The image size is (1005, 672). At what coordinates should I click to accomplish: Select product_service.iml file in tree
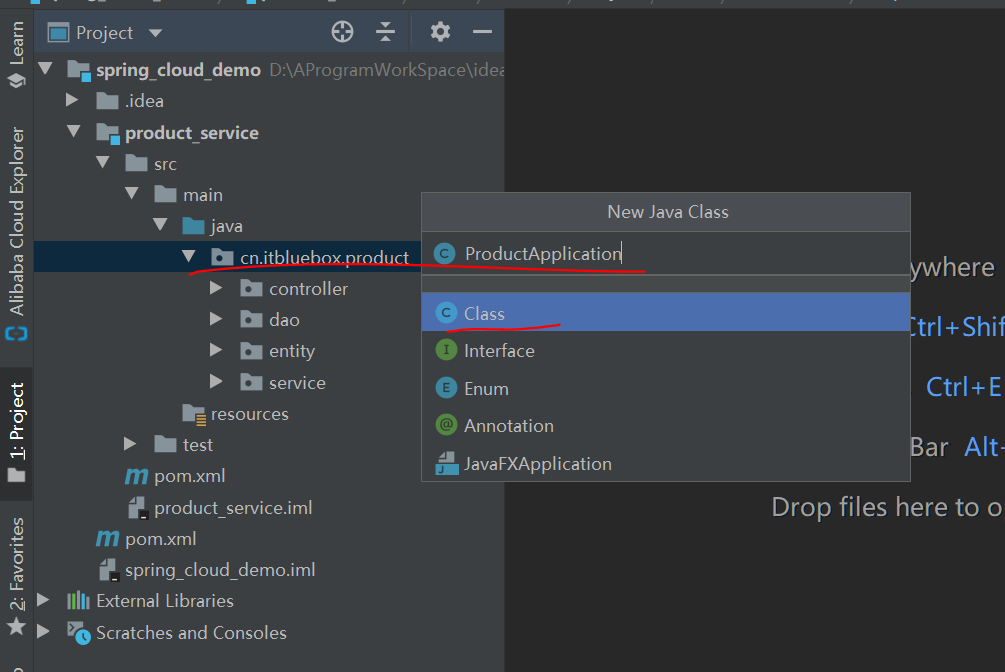232,508
